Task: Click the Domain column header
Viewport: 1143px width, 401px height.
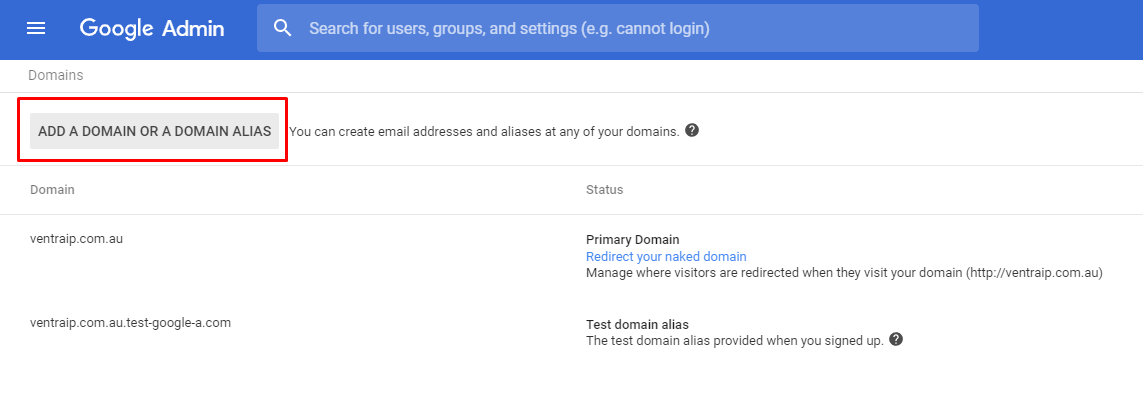Action: (52, 190)
